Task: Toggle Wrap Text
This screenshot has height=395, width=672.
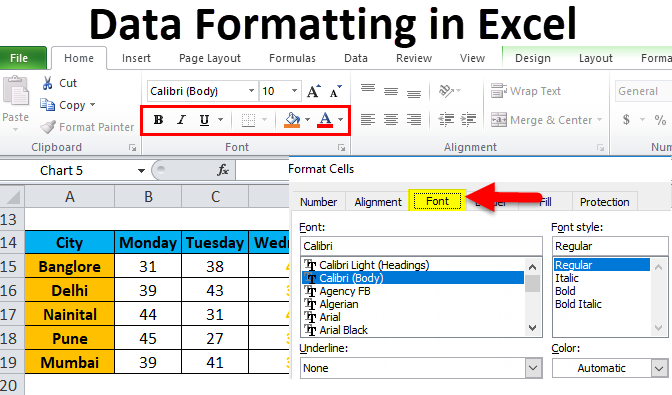Action: (x=526, y=91)
